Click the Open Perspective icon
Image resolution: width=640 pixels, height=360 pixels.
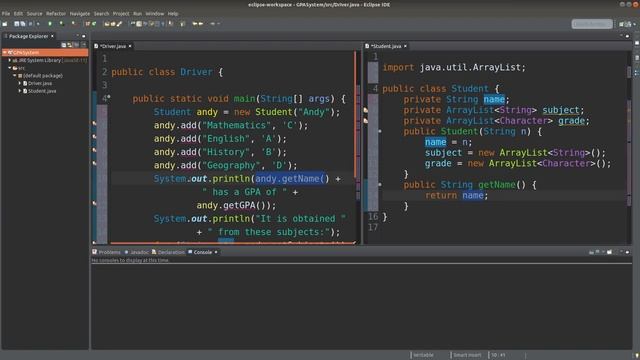click(x=622, y=24)
